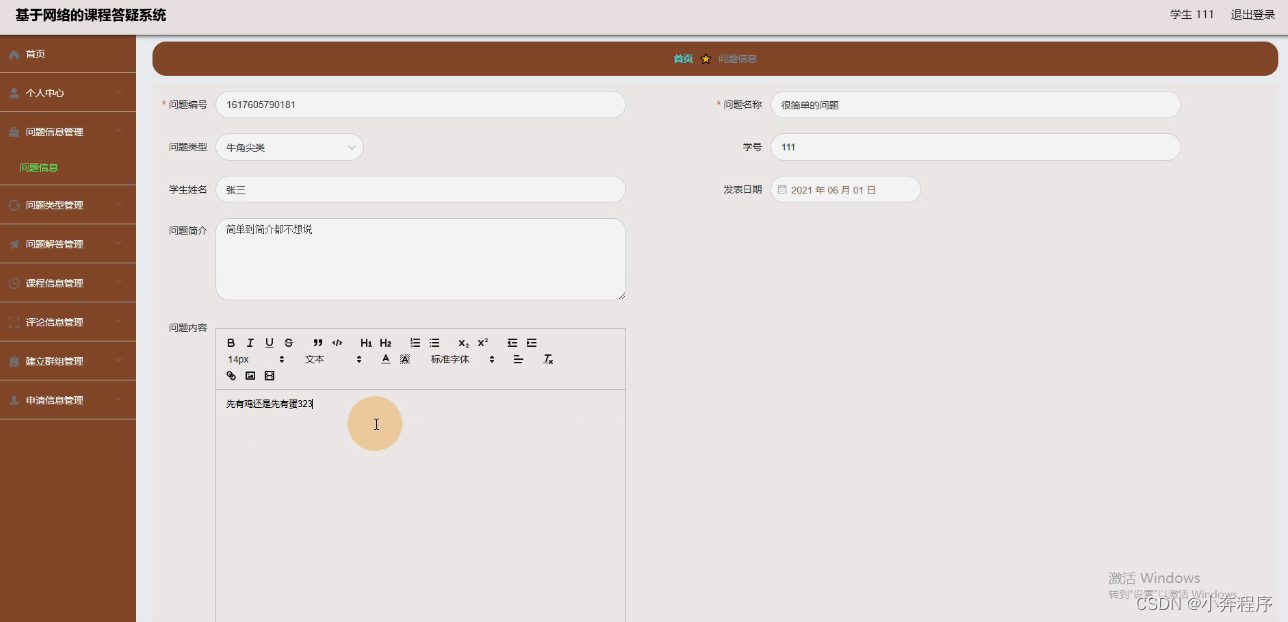Expand the 问题类型管理 sidebar menu
The width and height of the screenshot is (1288, 622).
pyautogui.click(x=68, y=205)
